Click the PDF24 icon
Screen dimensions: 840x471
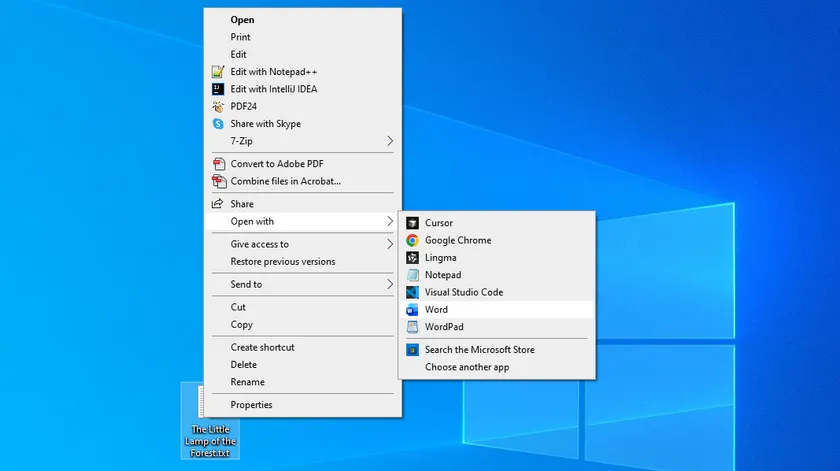[x=218, y=107]
